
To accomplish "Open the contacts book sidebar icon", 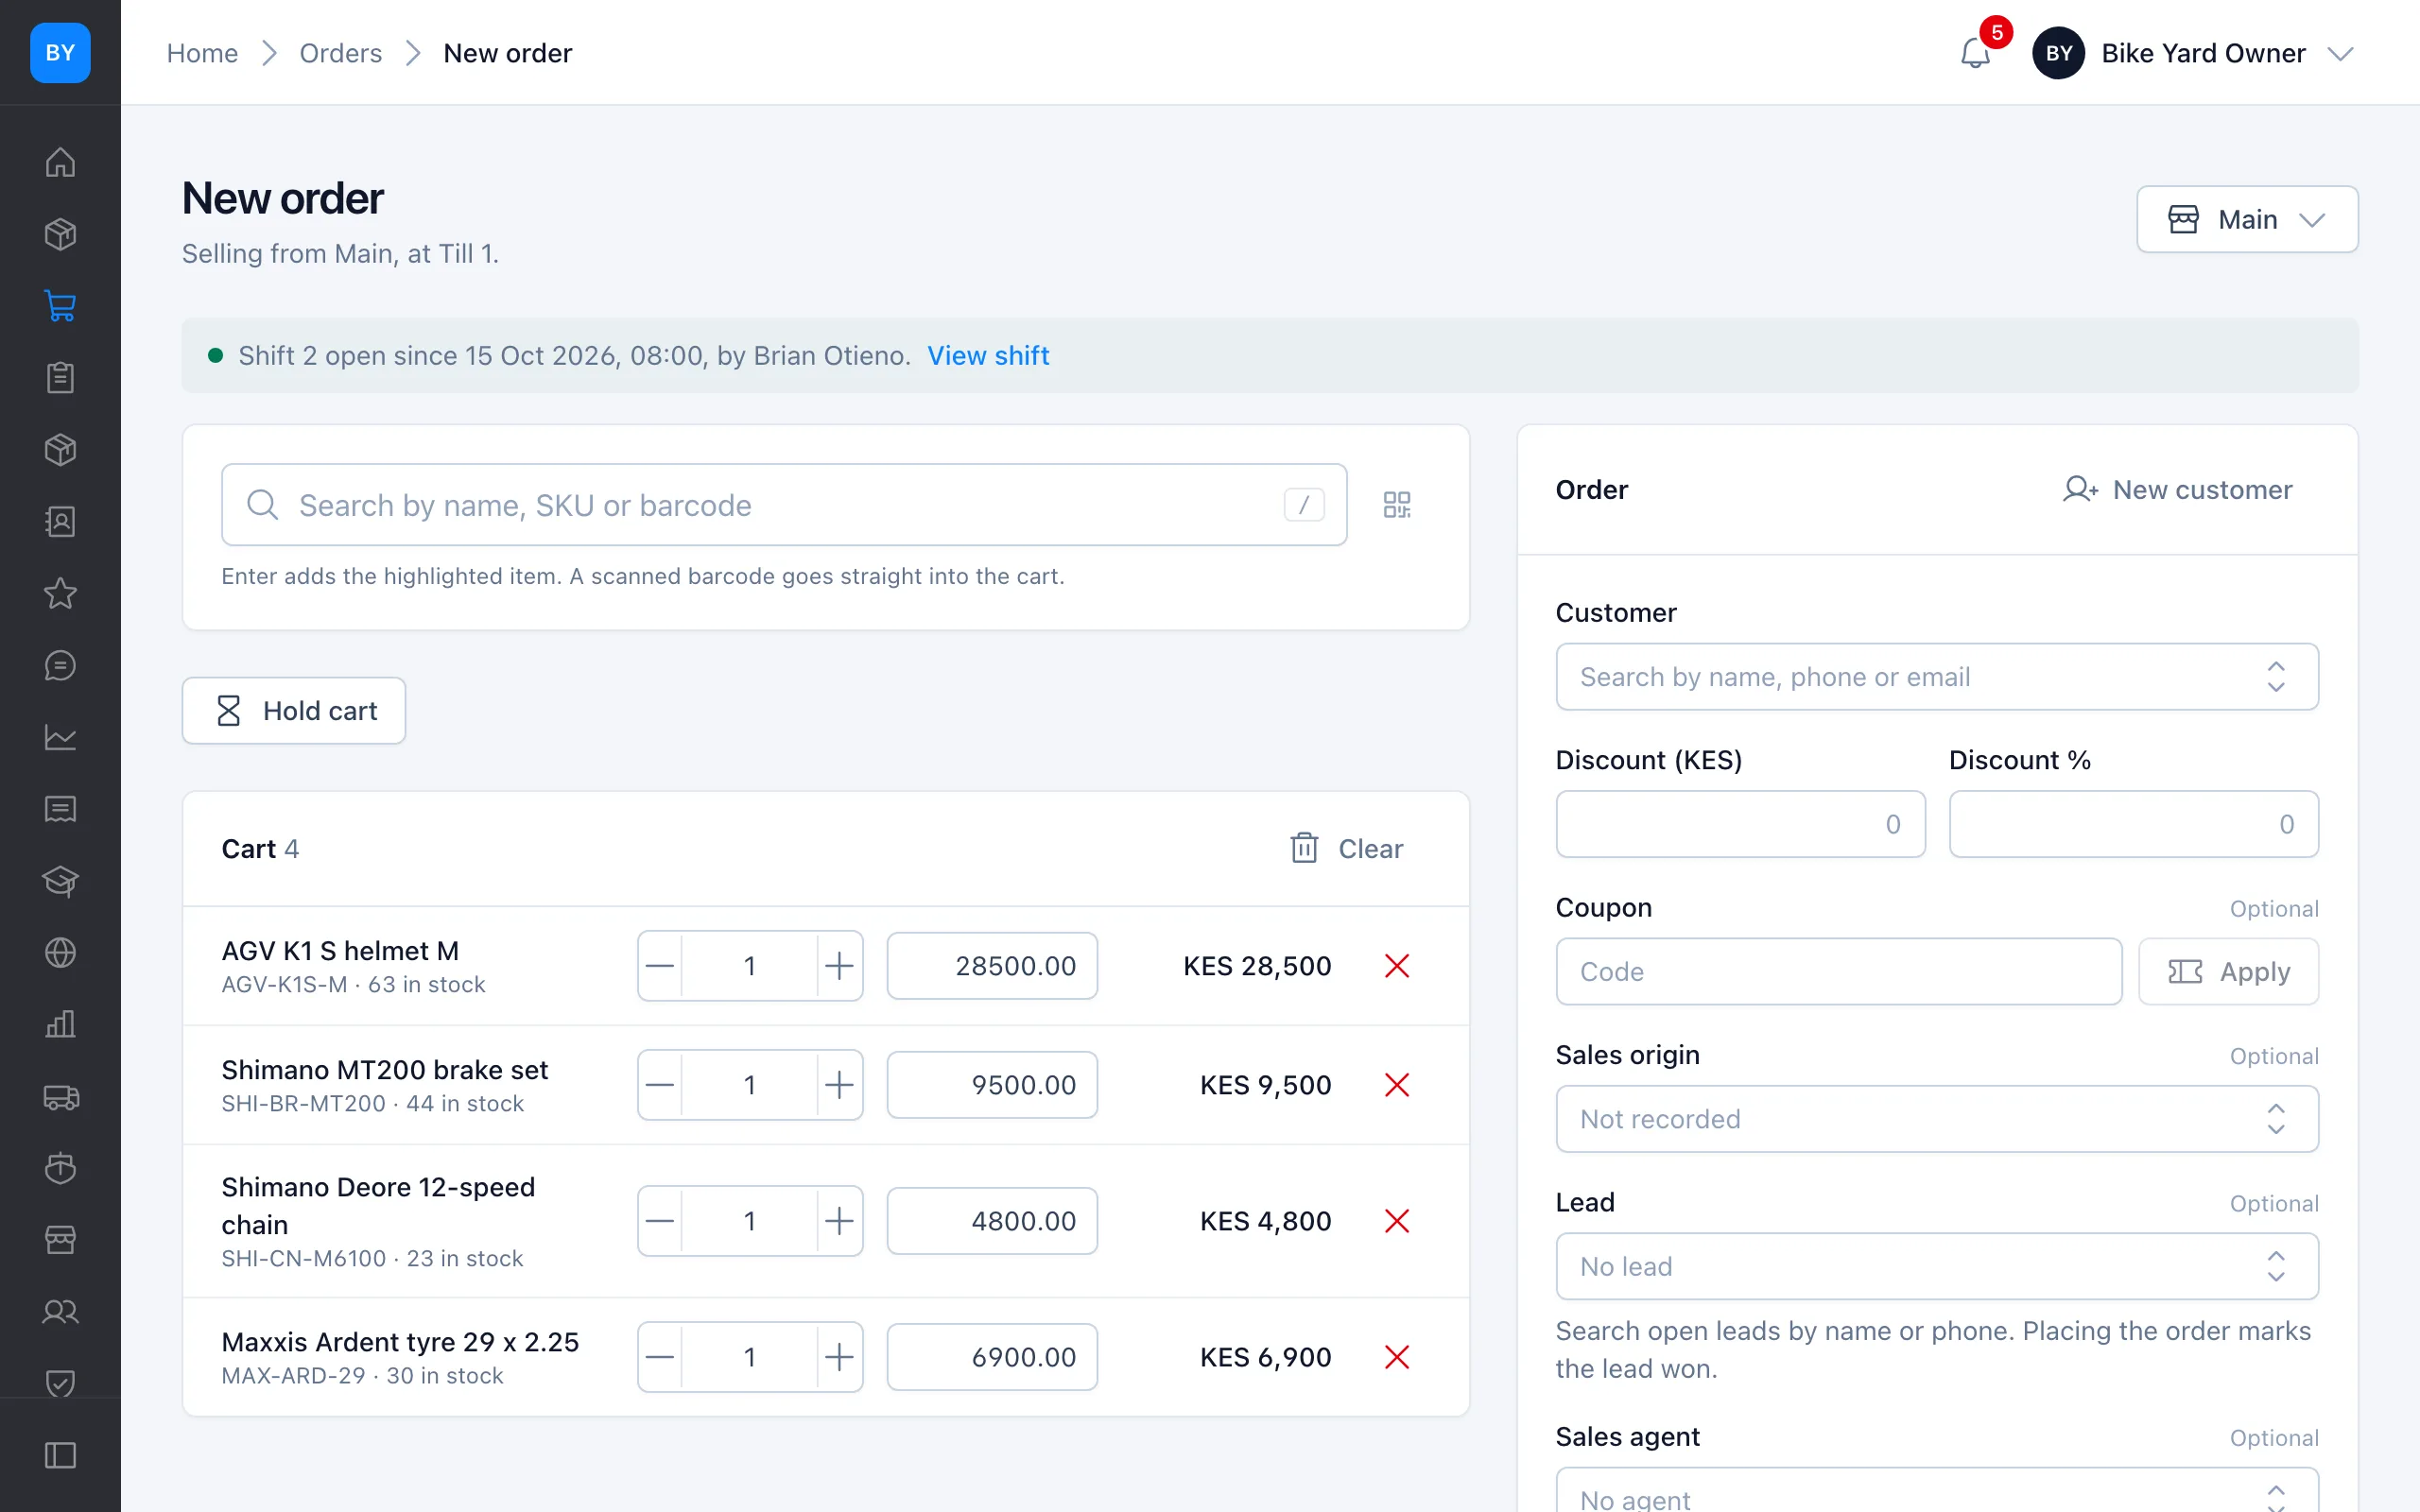I will pyautogui.click(x=60, y=521).
